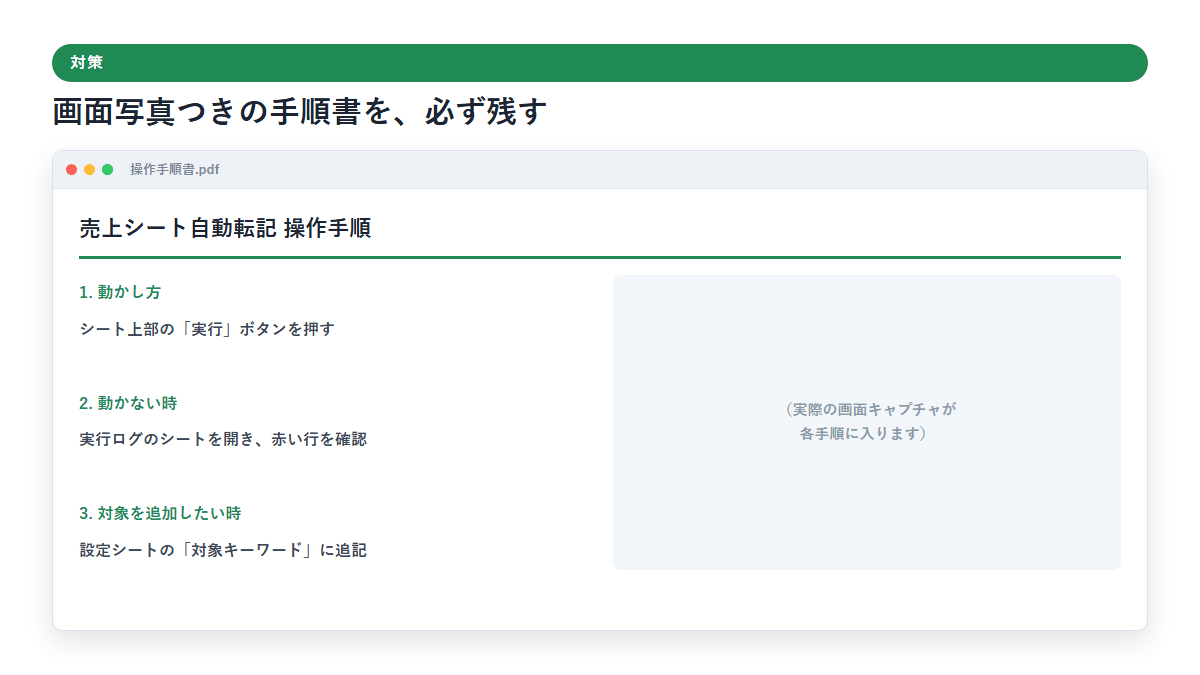This screenshot has height=675, width=1200.
Task: Click step heading 2. 動かない時
Action: point(128,403)
